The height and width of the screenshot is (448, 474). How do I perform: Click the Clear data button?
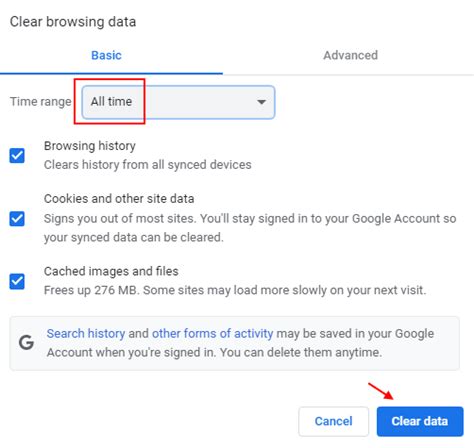(x=420, y=421)
